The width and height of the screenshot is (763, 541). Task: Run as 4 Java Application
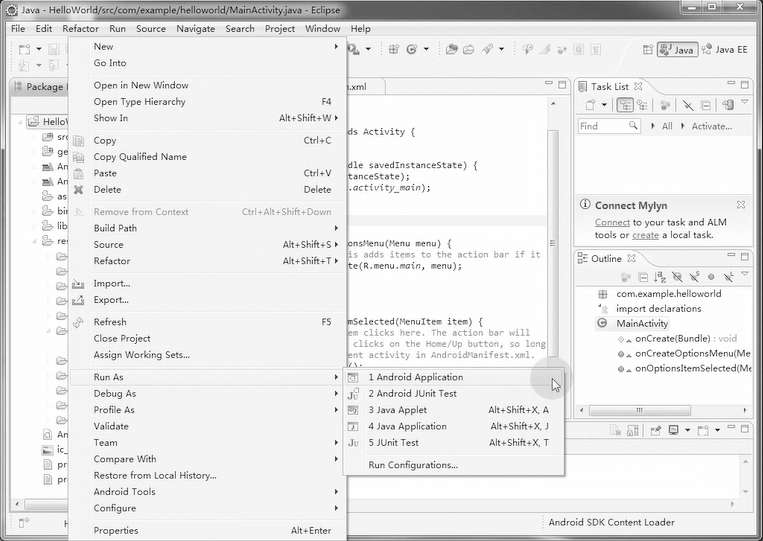tap(453, 426)
